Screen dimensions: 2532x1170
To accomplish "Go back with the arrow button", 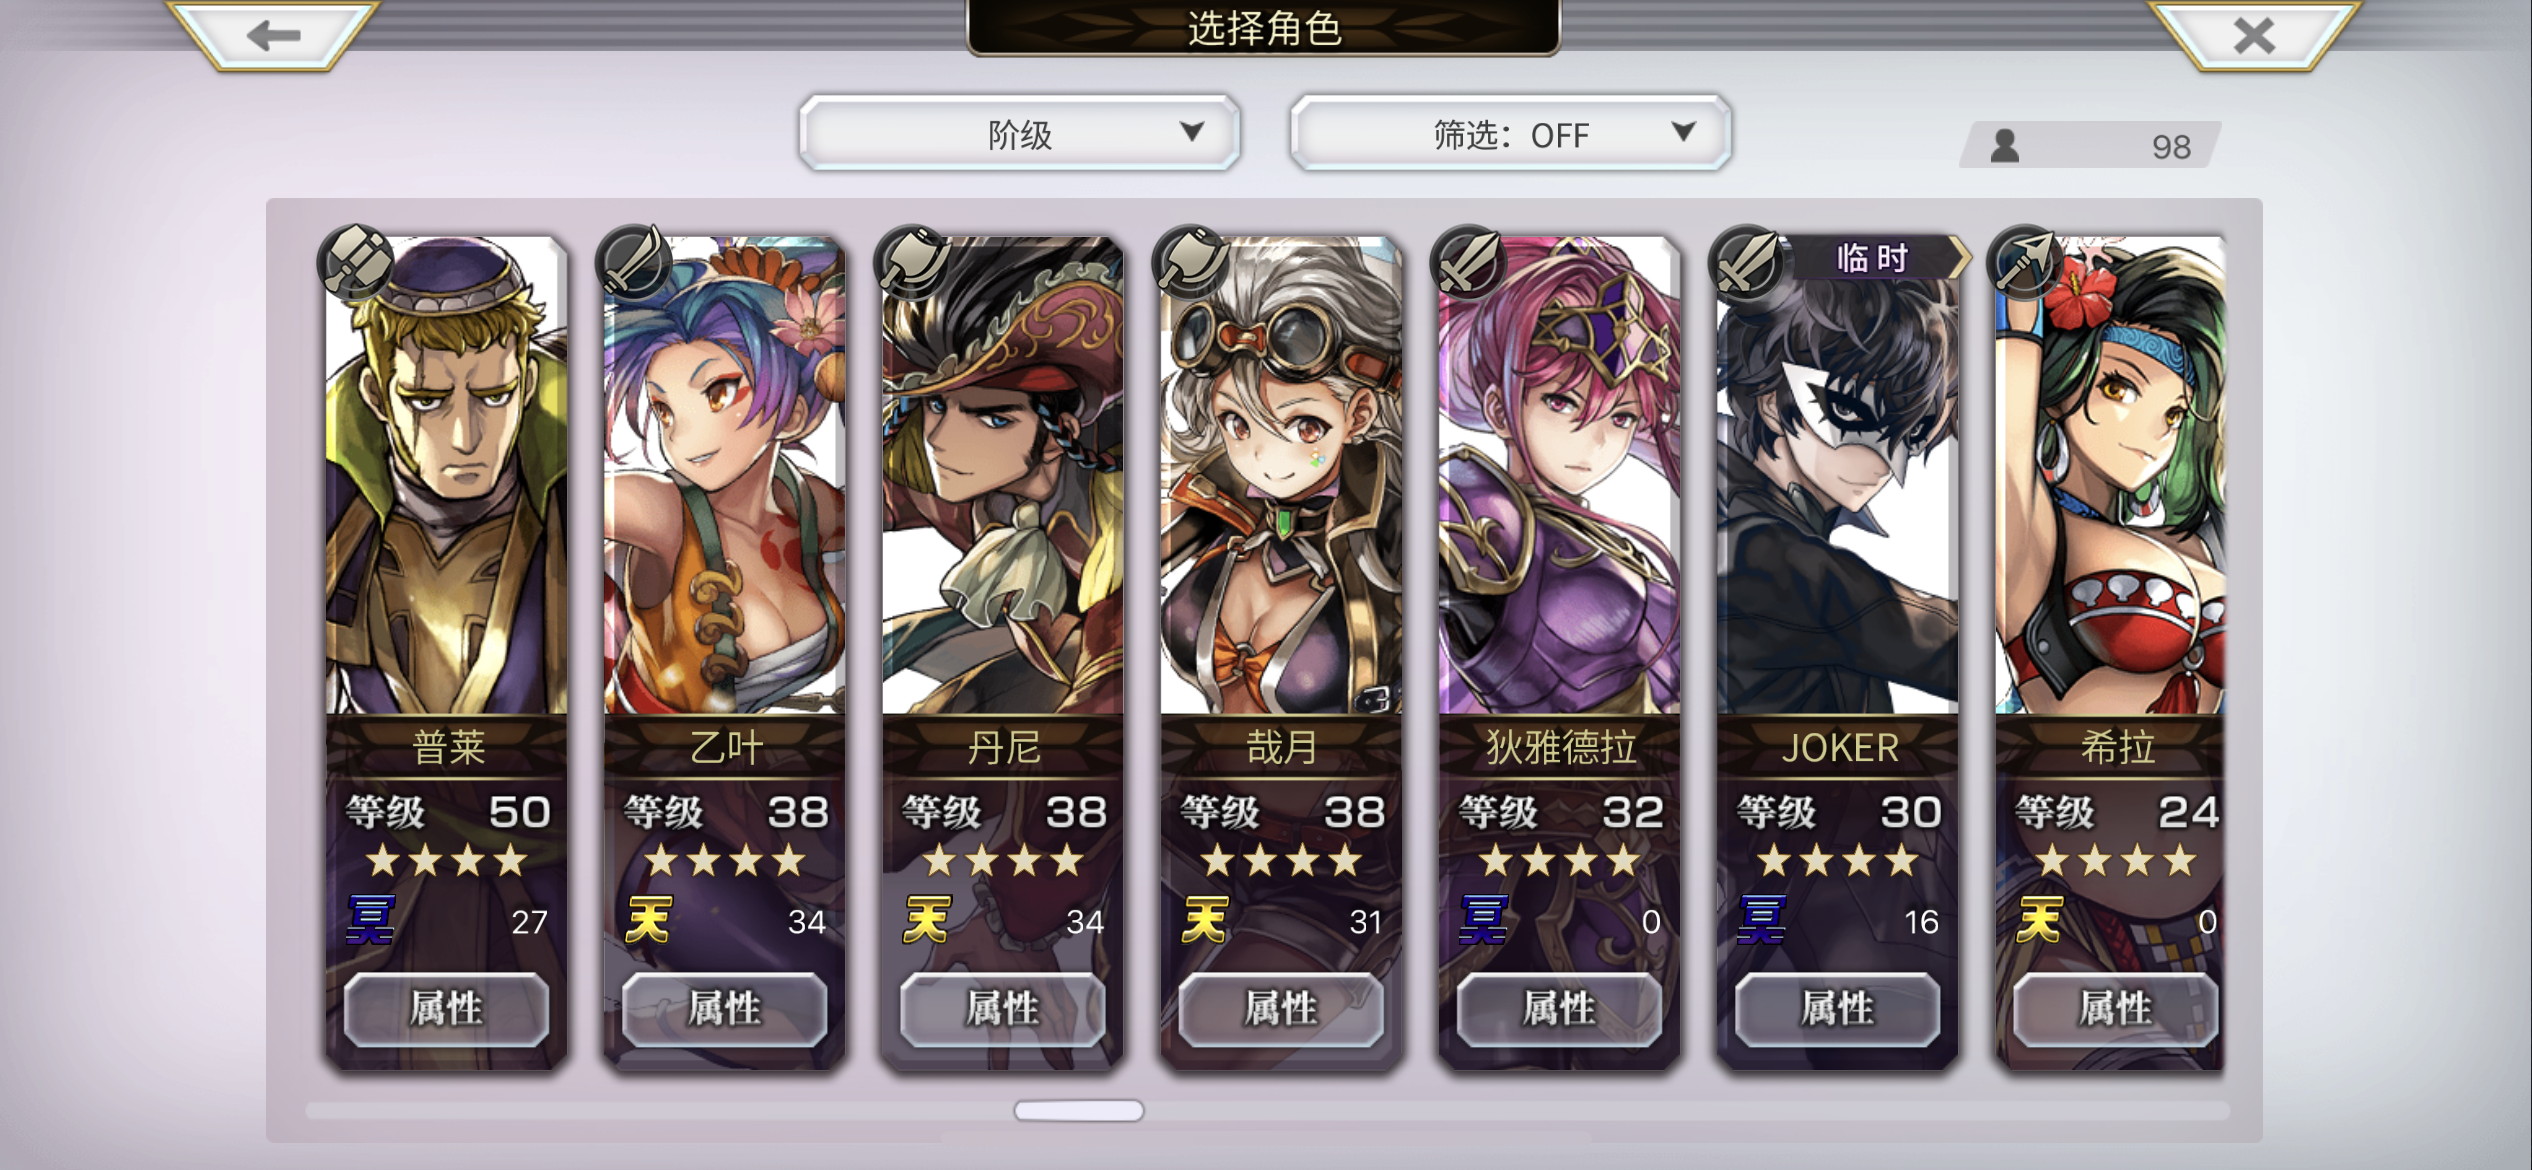I will (x=273, y=36).
